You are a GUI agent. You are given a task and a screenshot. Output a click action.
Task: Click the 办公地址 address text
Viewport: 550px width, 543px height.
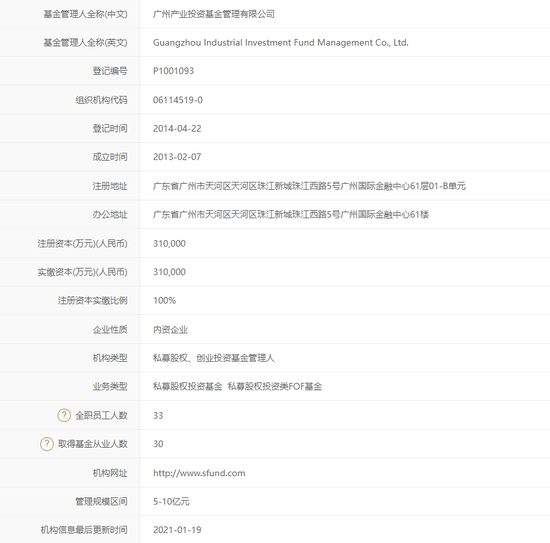click(x=291, y=214)
